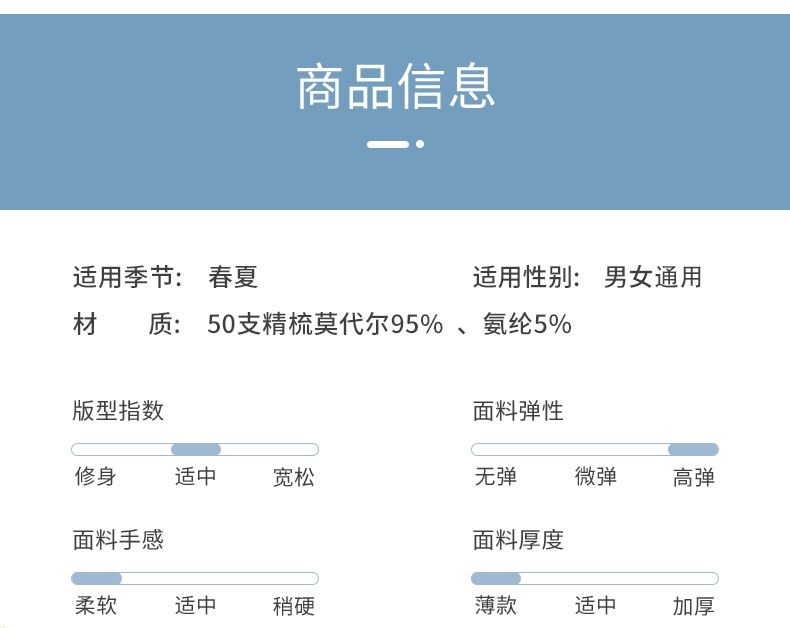Click the white dash decoration under the title
Image resolution: width=790 pixels, height=628 pixels.
coord(388,144)
